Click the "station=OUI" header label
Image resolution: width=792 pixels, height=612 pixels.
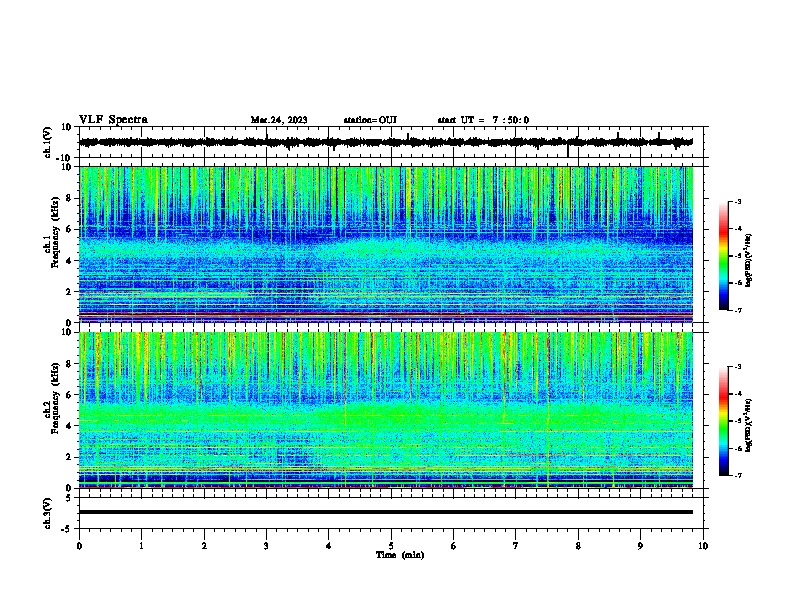370,120
